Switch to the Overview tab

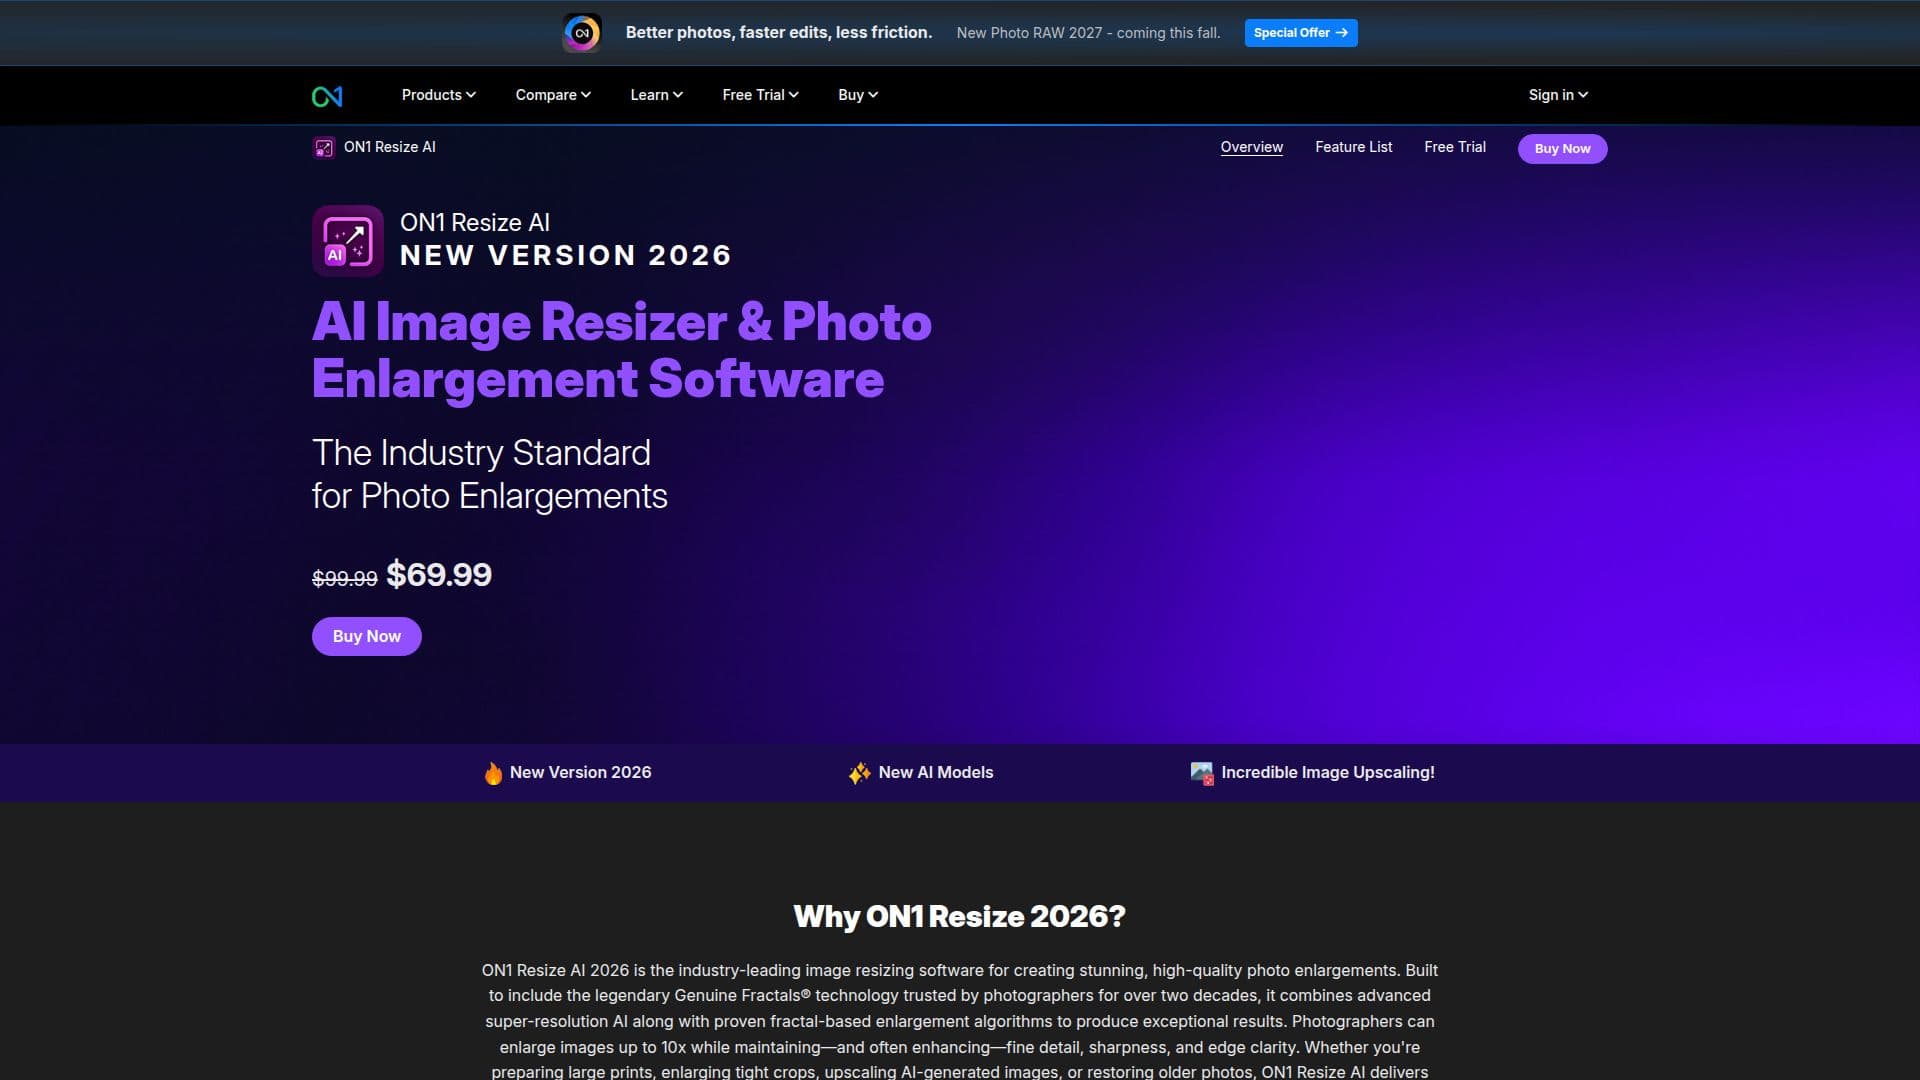[1251, 147]
